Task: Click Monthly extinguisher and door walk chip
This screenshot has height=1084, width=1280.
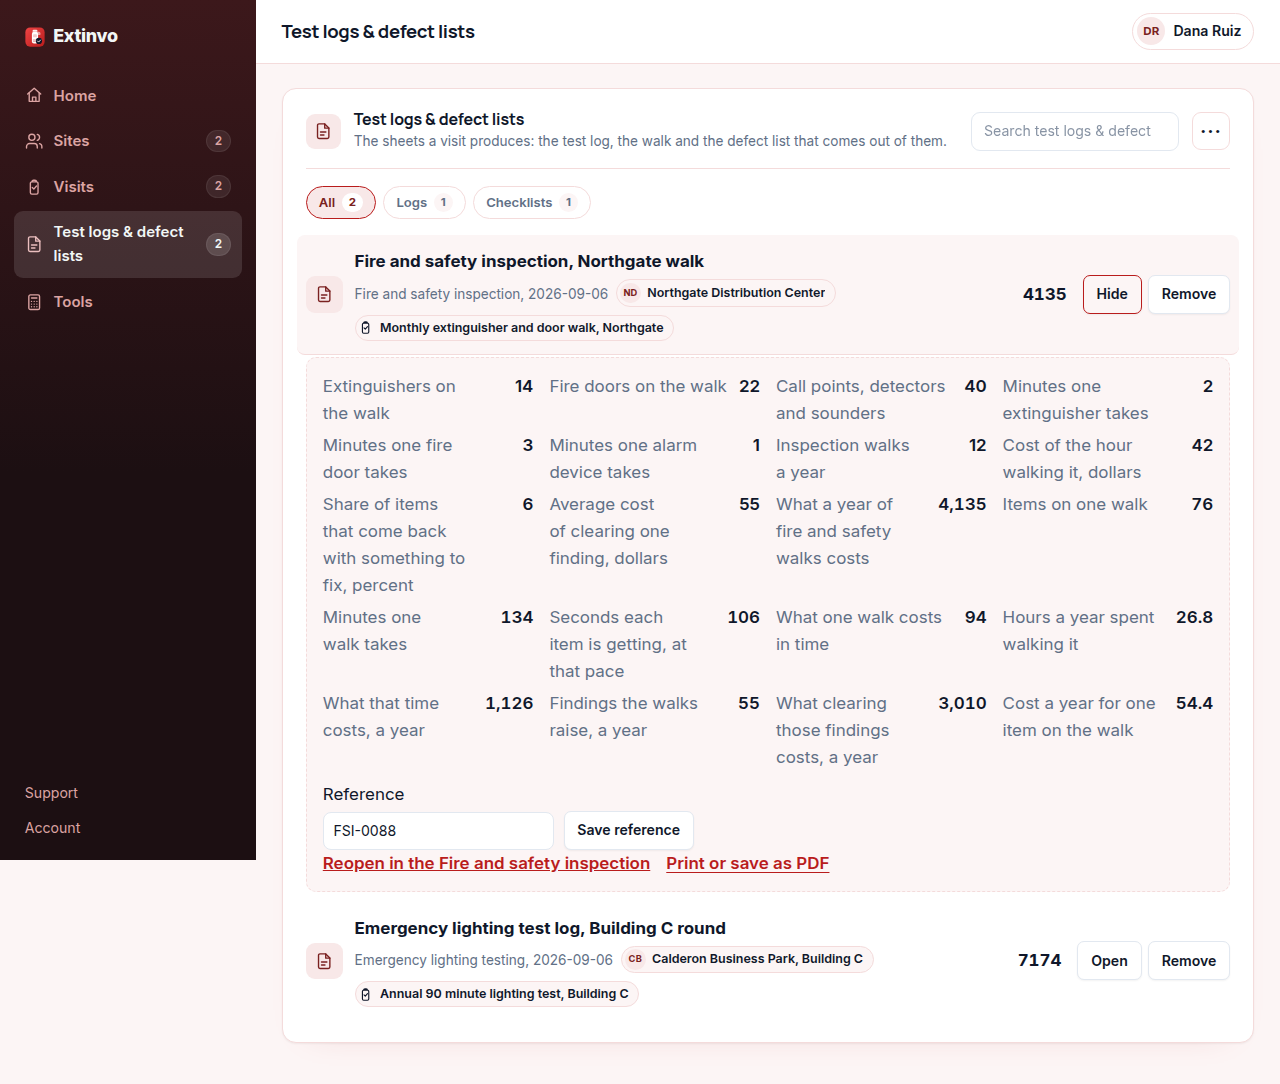Action: pyautogui.click(x=514, y=328)
